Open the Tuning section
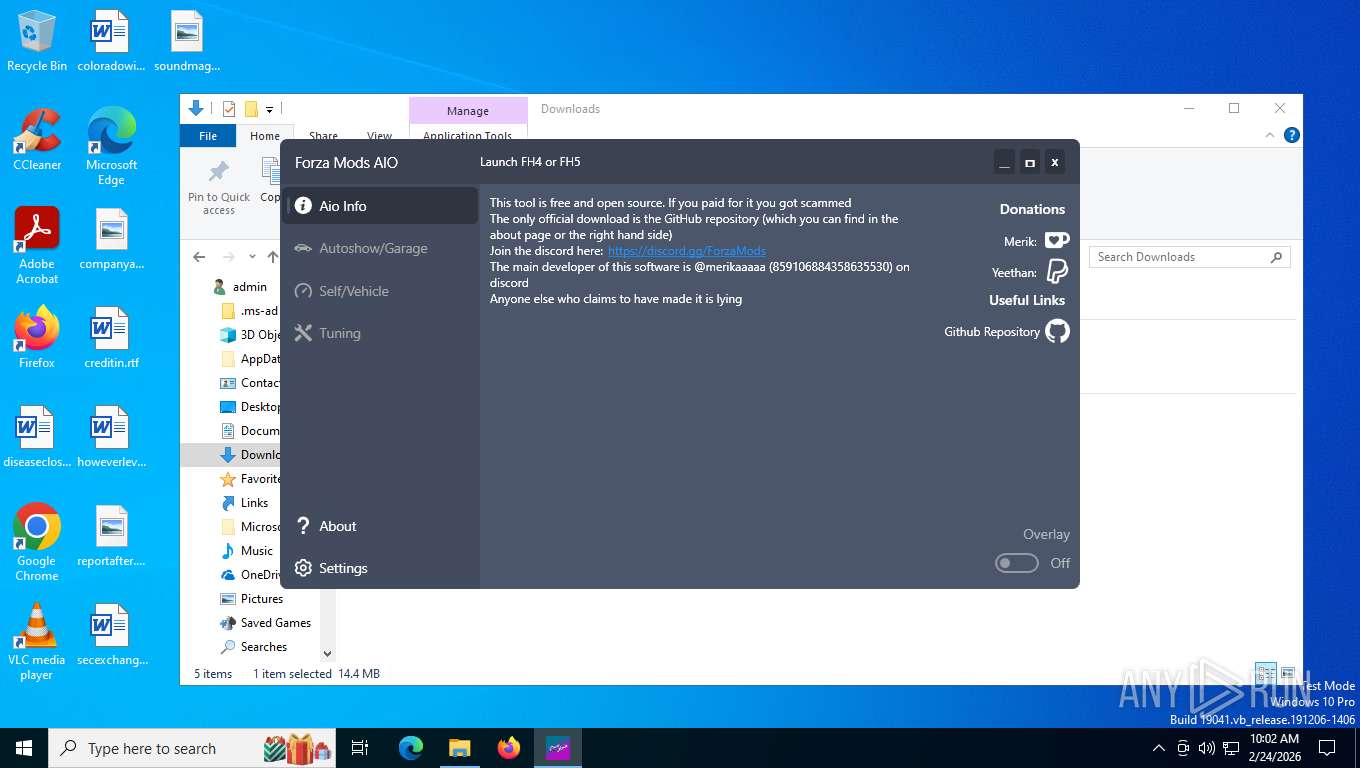The width and height of the screenshot is (1360, 768). click(380, 333)
